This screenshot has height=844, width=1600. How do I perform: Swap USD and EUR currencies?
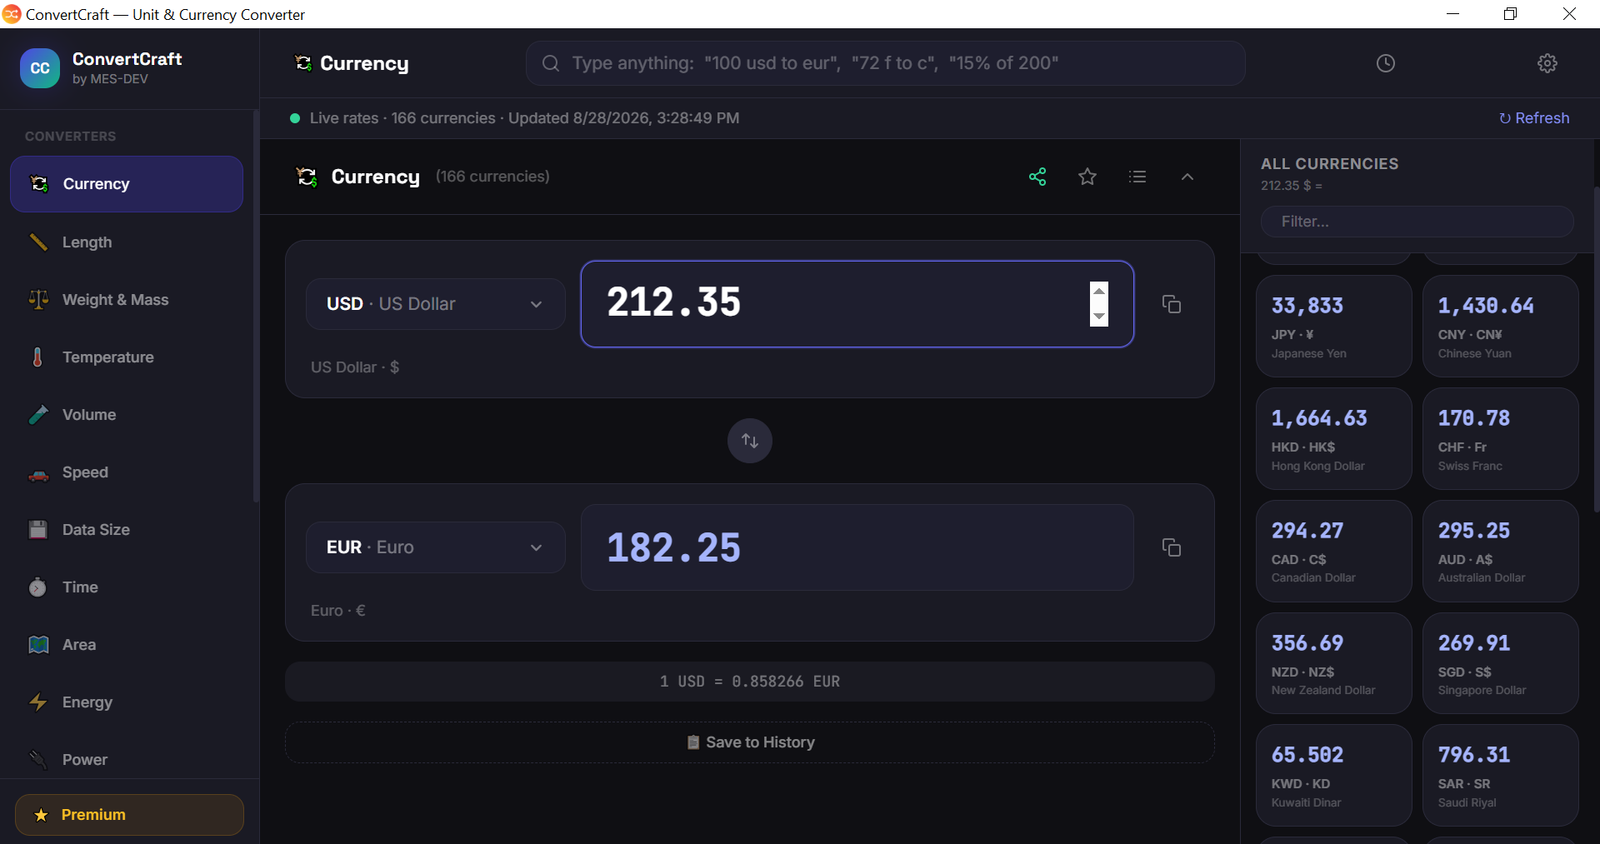tap(750, 441)
